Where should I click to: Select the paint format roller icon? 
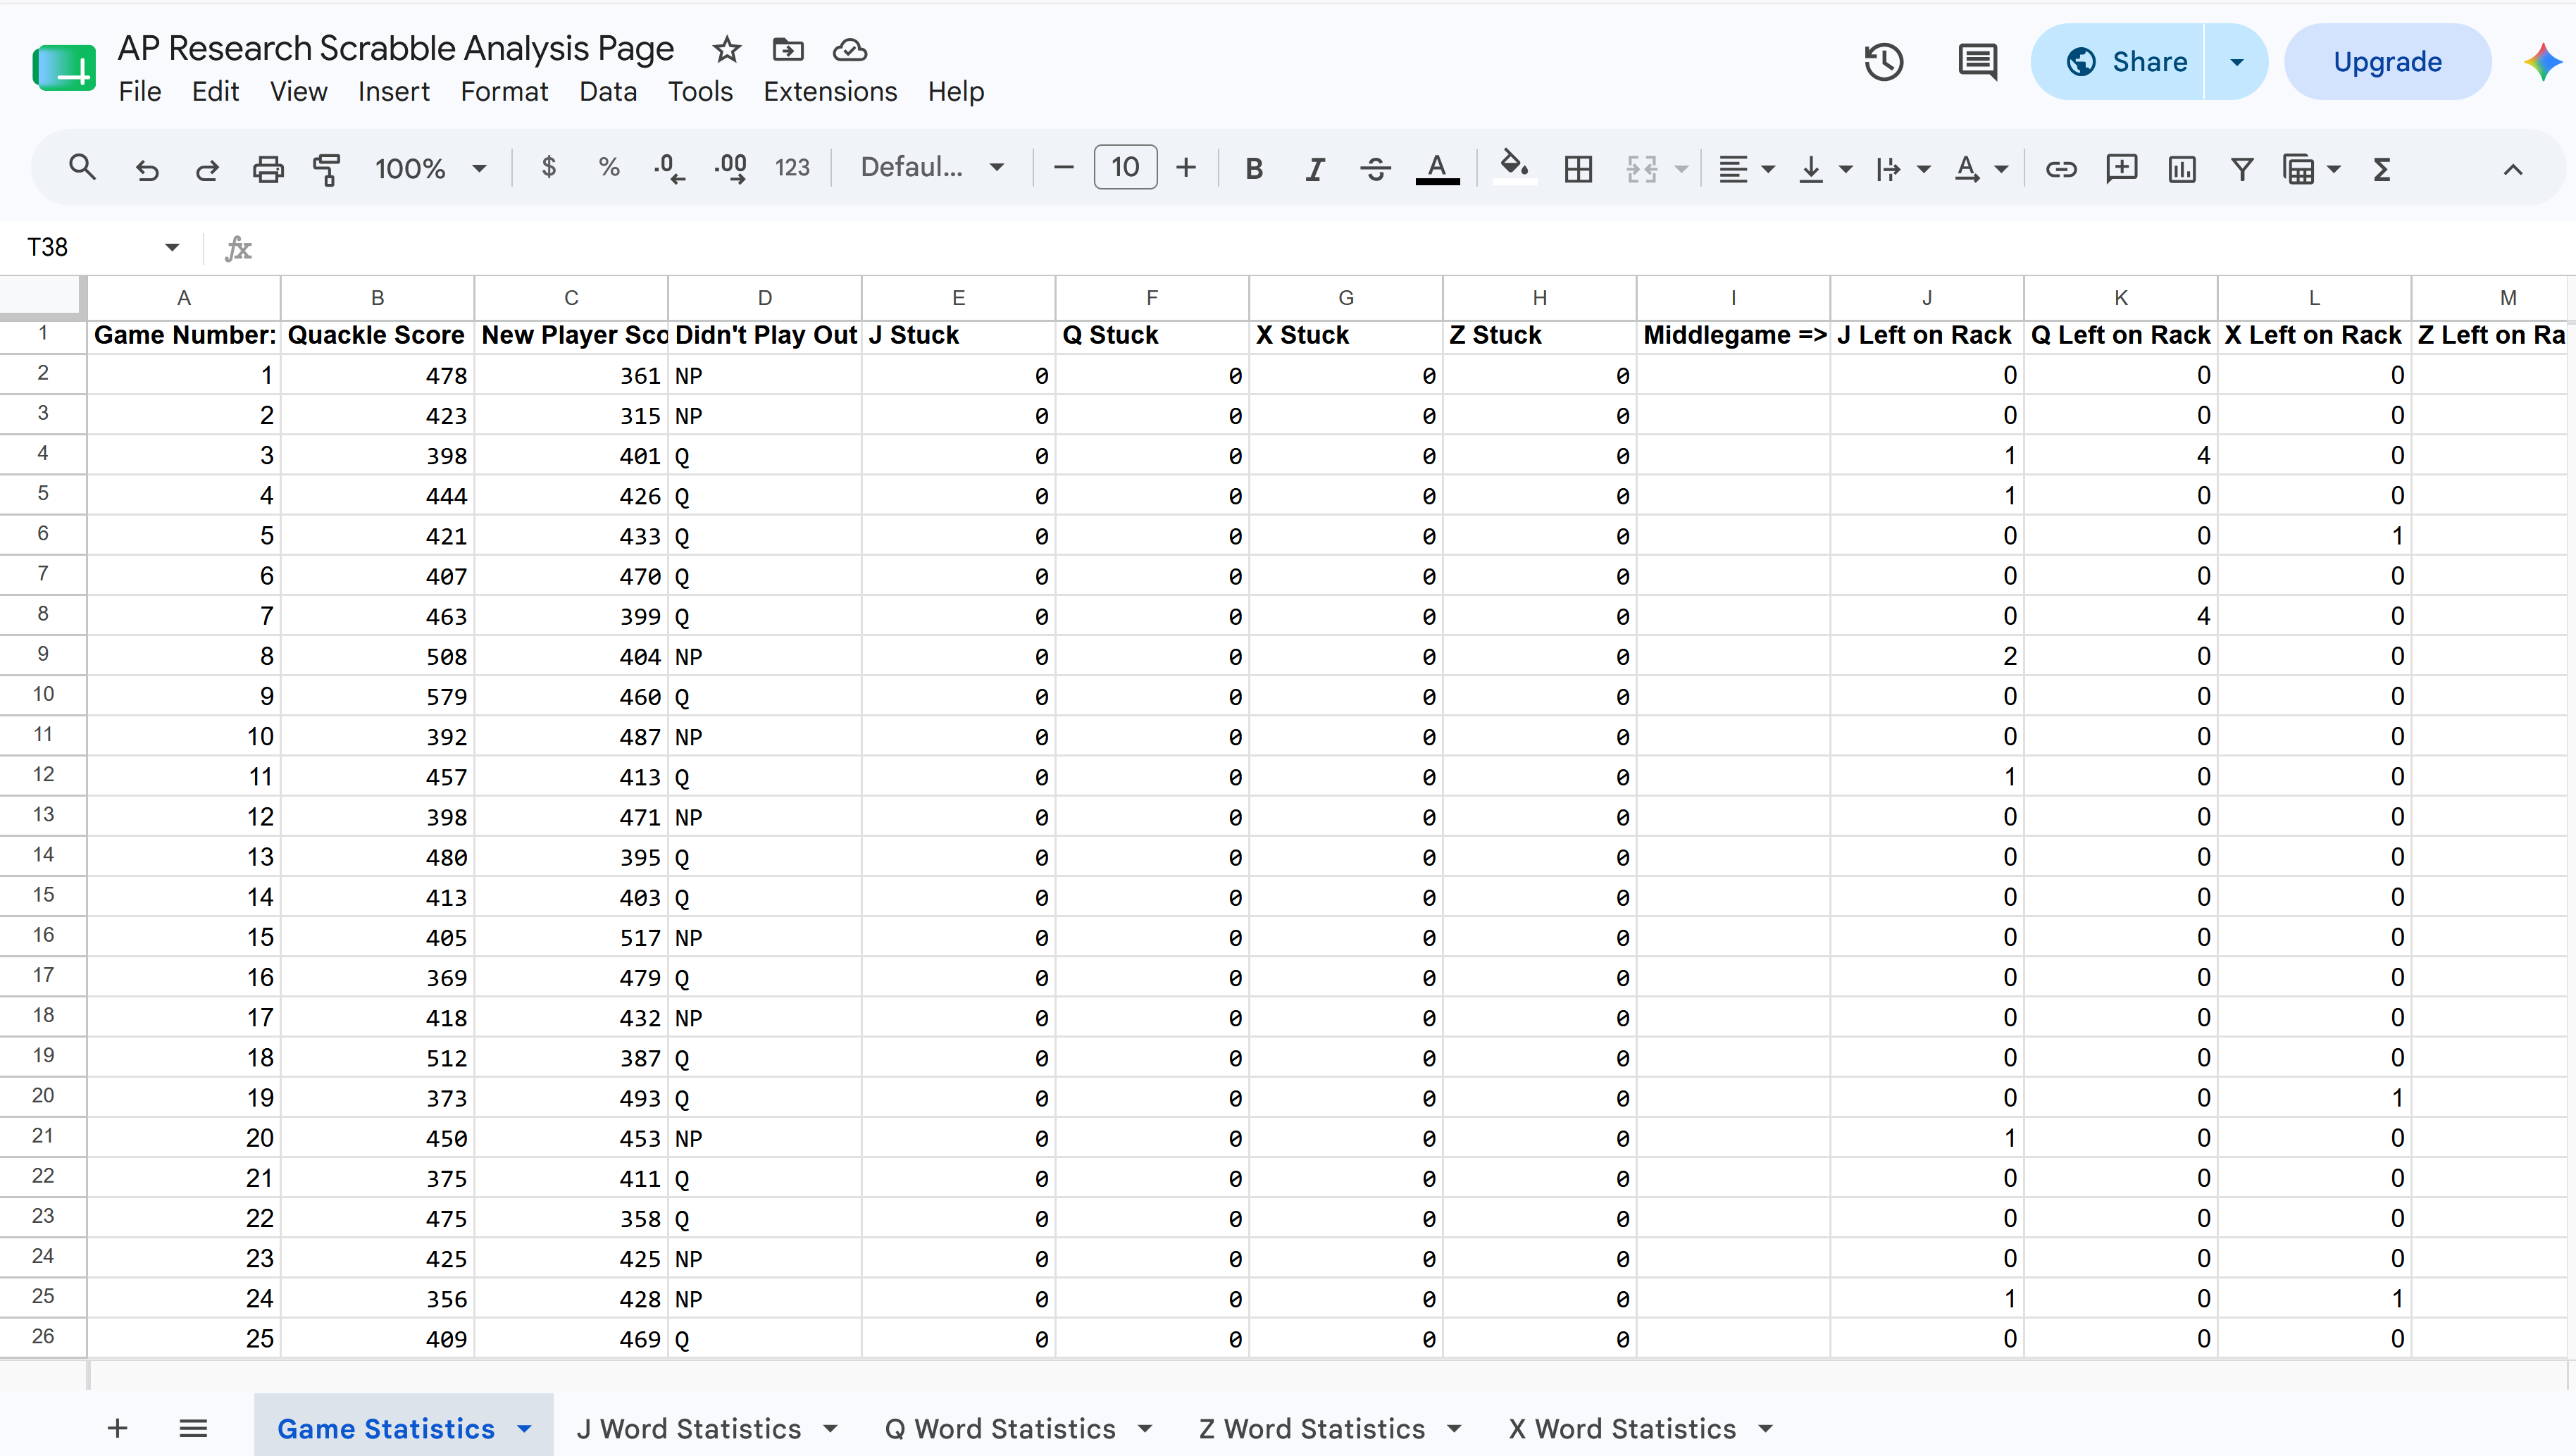[327, 168]
